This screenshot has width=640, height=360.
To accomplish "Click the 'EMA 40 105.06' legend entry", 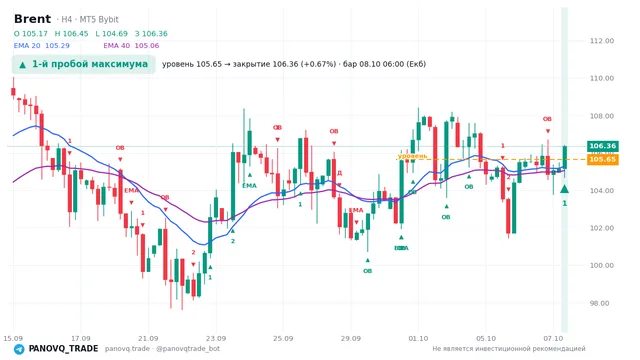I will (x=131, y=46).
